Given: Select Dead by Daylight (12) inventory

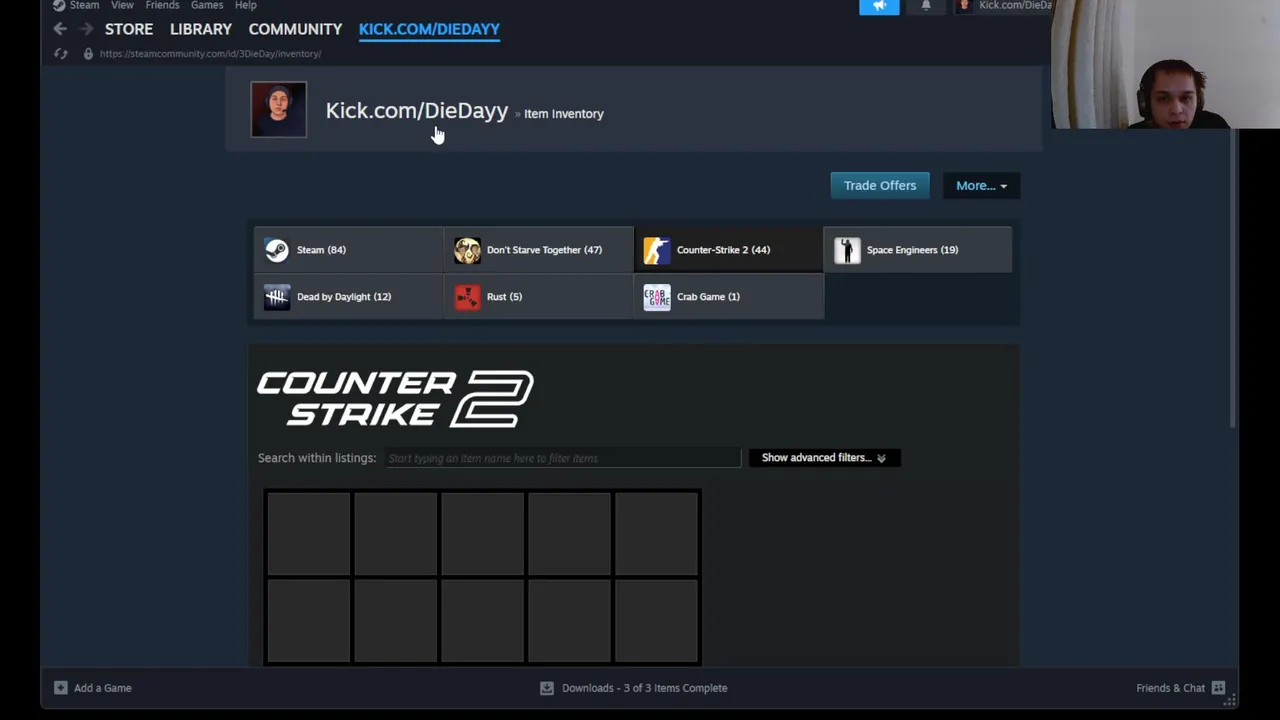Looking at the screenshot, I should pos(348,297).
